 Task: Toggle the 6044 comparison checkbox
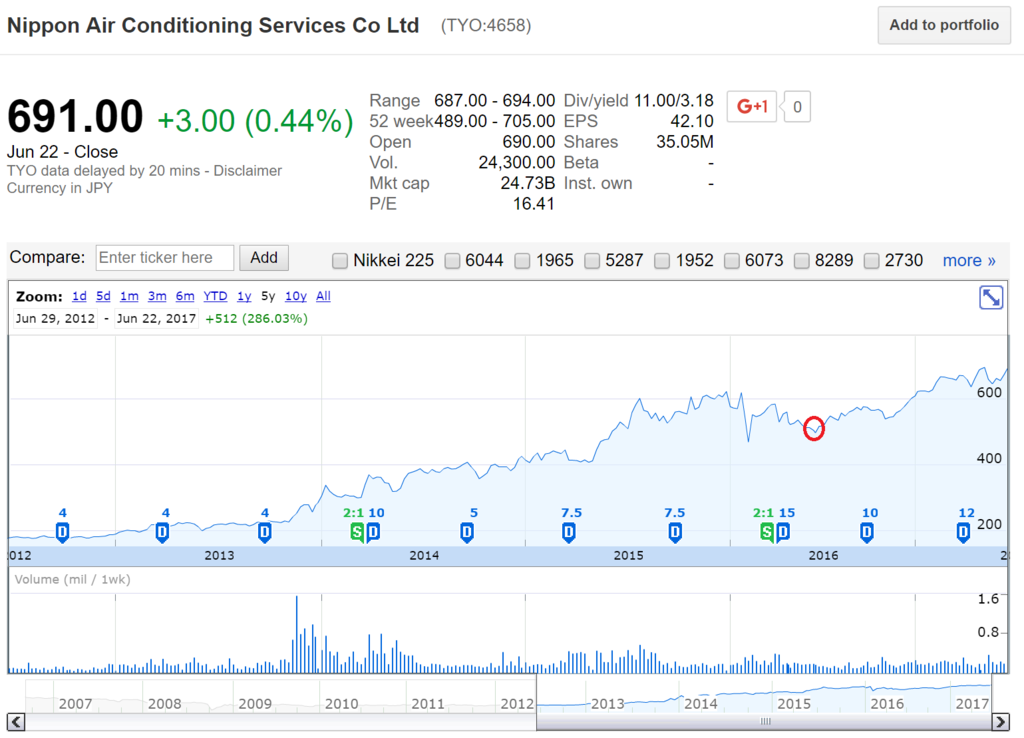click(452, 261)
